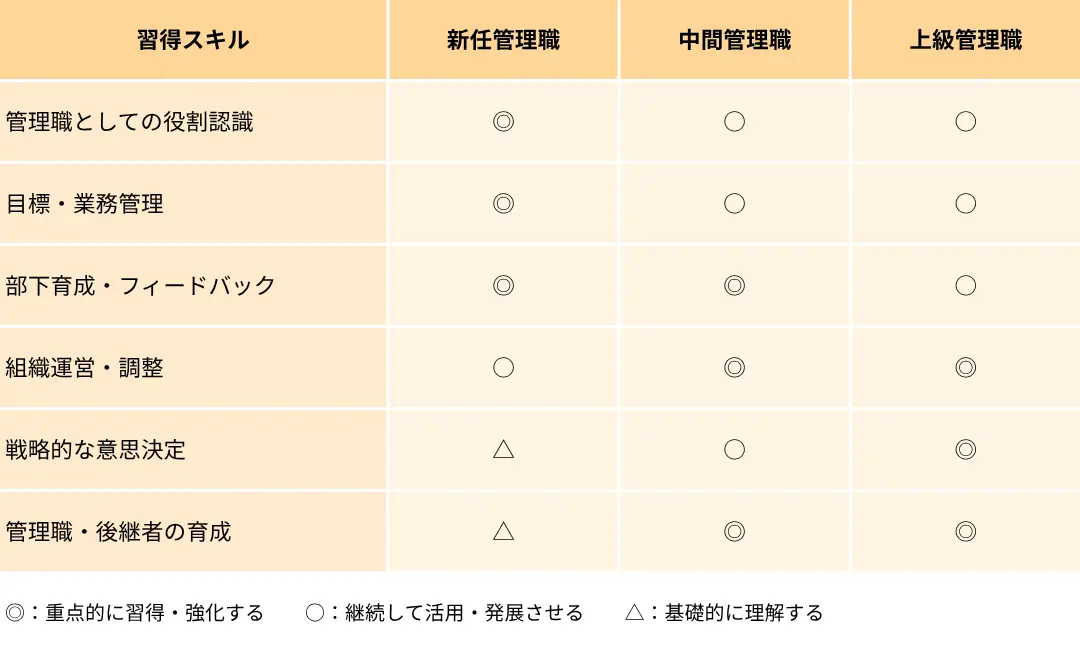
Task: Click 中間管理職 double circle in 管理職・後継者の育成 row
Action: pyautogui.click(x=734, y=532)
